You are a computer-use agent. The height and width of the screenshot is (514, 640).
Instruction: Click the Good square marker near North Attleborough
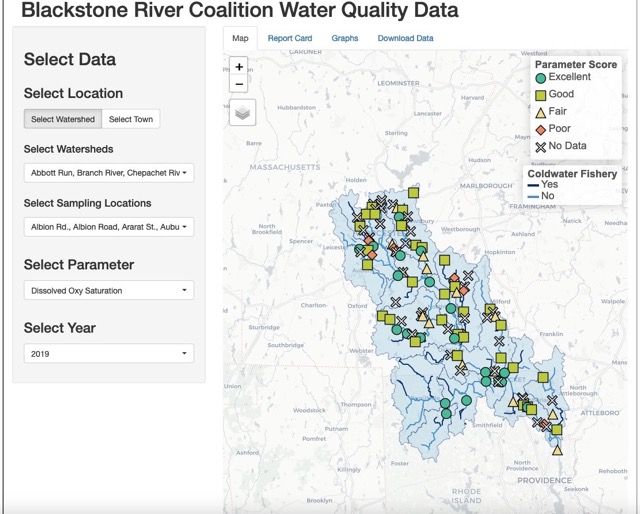tap(543, 377)
